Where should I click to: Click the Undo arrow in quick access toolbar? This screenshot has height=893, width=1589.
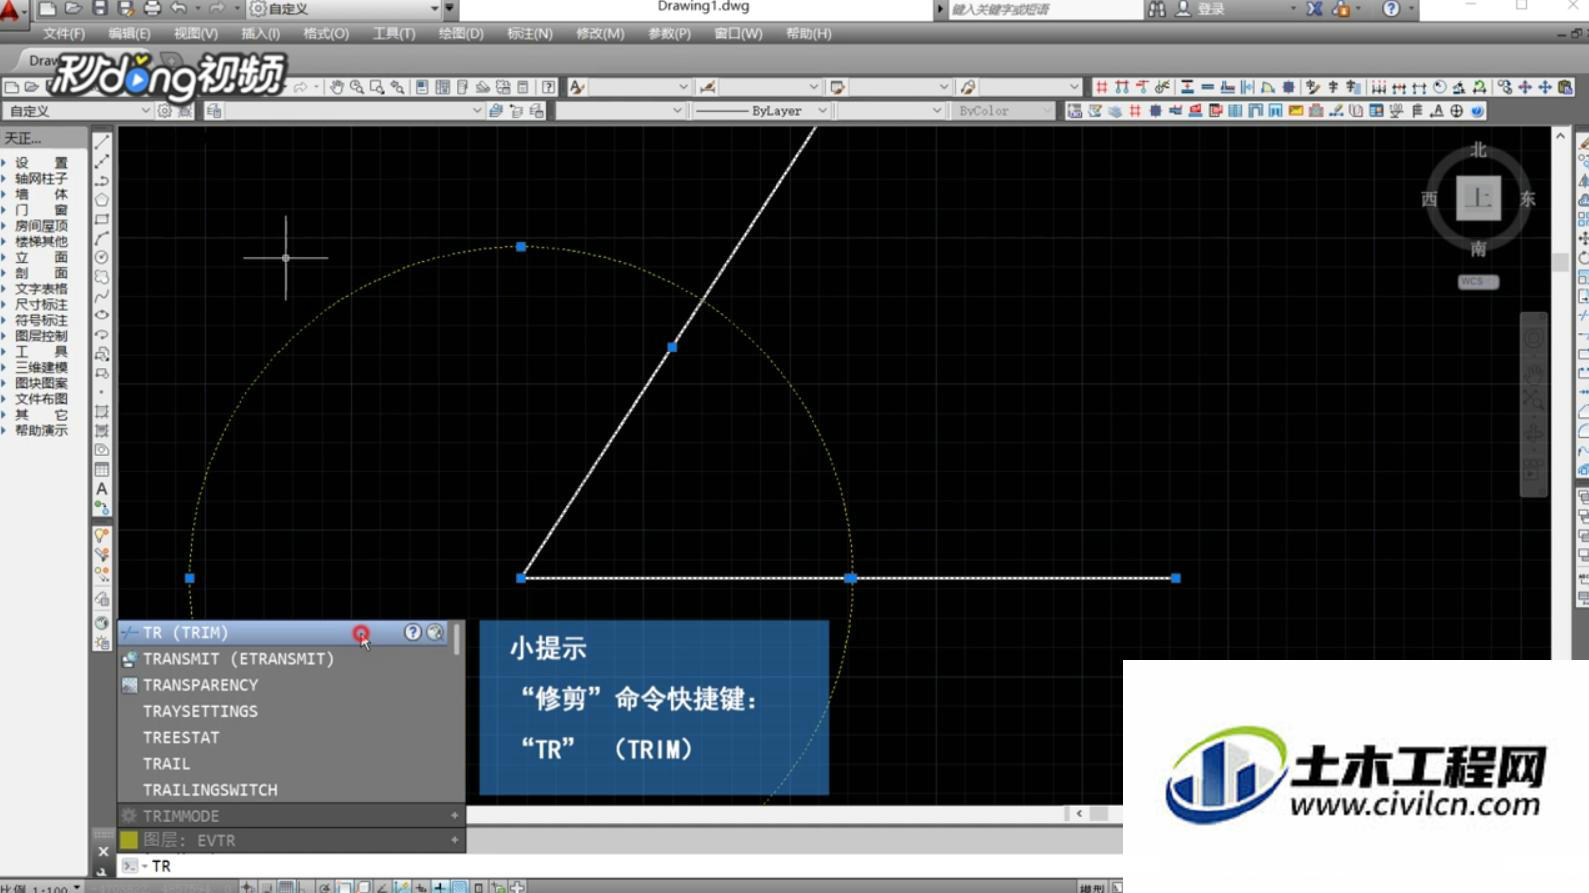click(179, 8)
